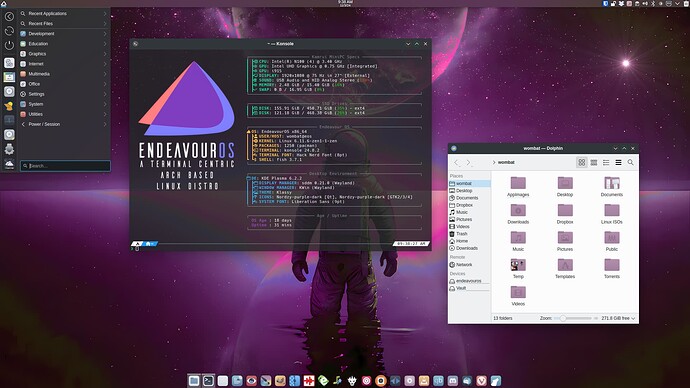Launch Vivaldi browser from the dock
This screenshot has width=690, height=388.
pos(481,381)
